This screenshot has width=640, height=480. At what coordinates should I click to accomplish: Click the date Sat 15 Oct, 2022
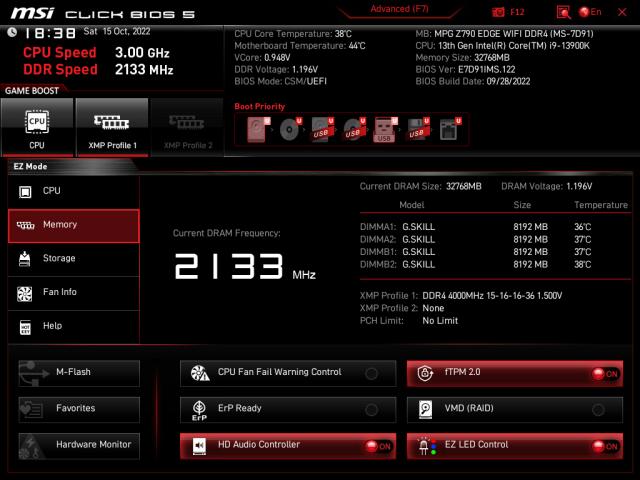click(117, 31)
